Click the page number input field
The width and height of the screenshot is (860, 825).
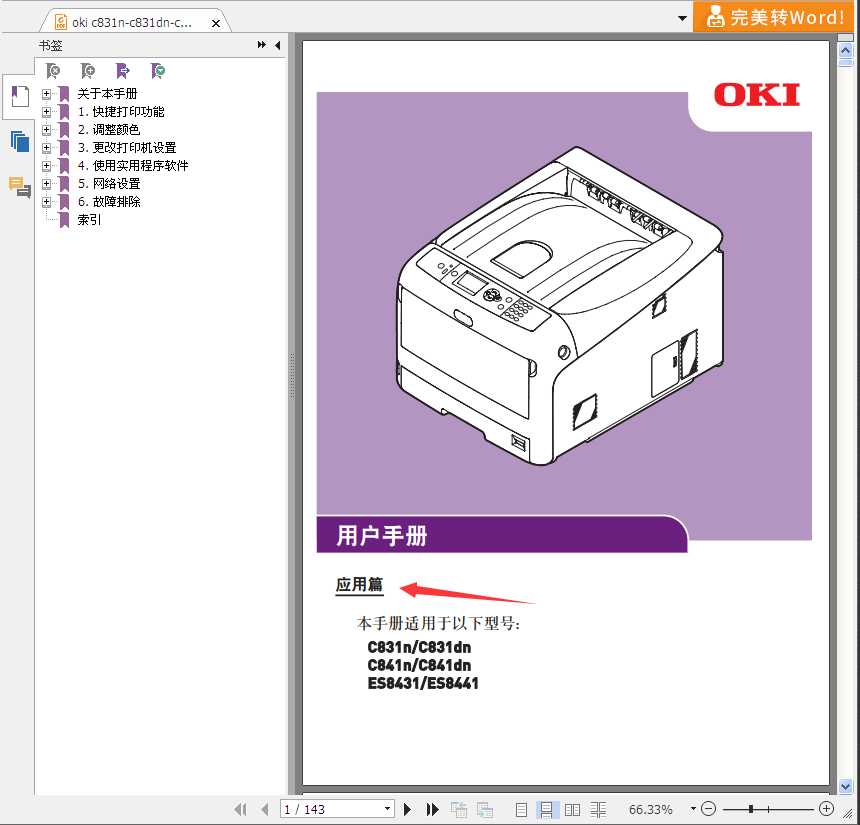coord(331,809)
